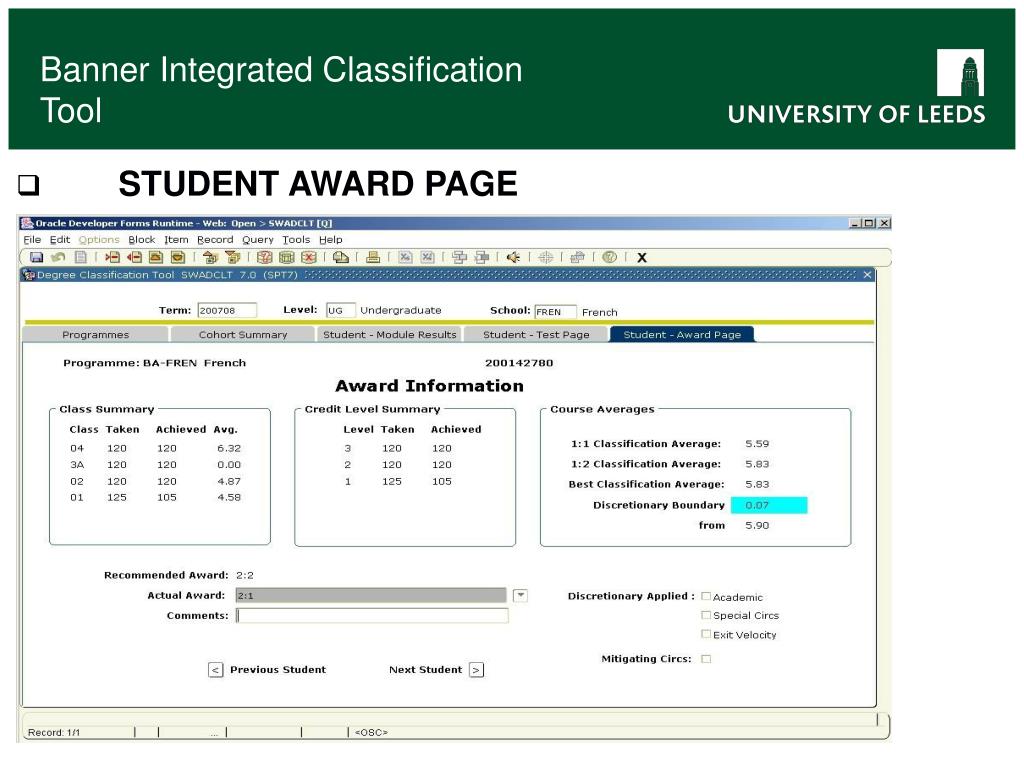This screenshot has width=1024, height=768.
Task: Open the Query menu
Action: 258,240
